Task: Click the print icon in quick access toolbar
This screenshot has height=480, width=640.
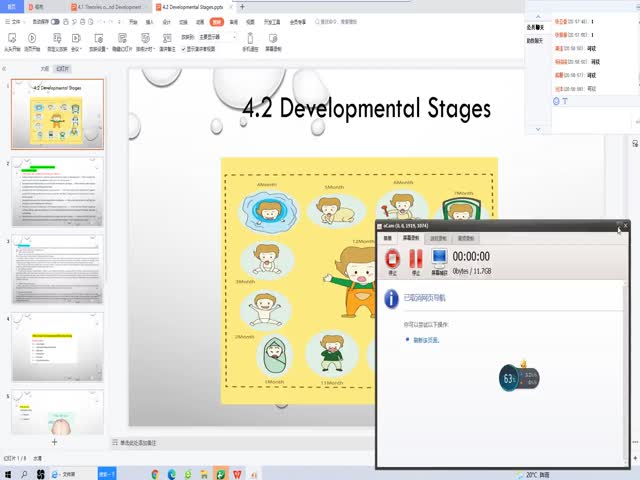Action: pos(83,22)
